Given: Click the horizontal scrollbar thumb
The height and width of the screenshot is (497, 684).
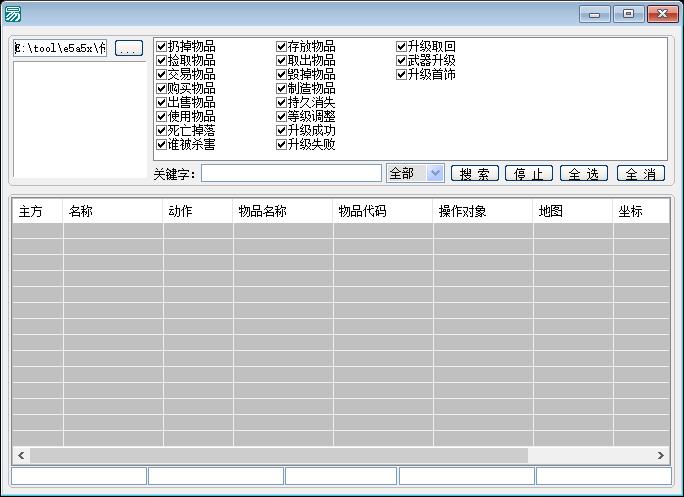Looking at the screenshot, I should (x=279, y=456).
